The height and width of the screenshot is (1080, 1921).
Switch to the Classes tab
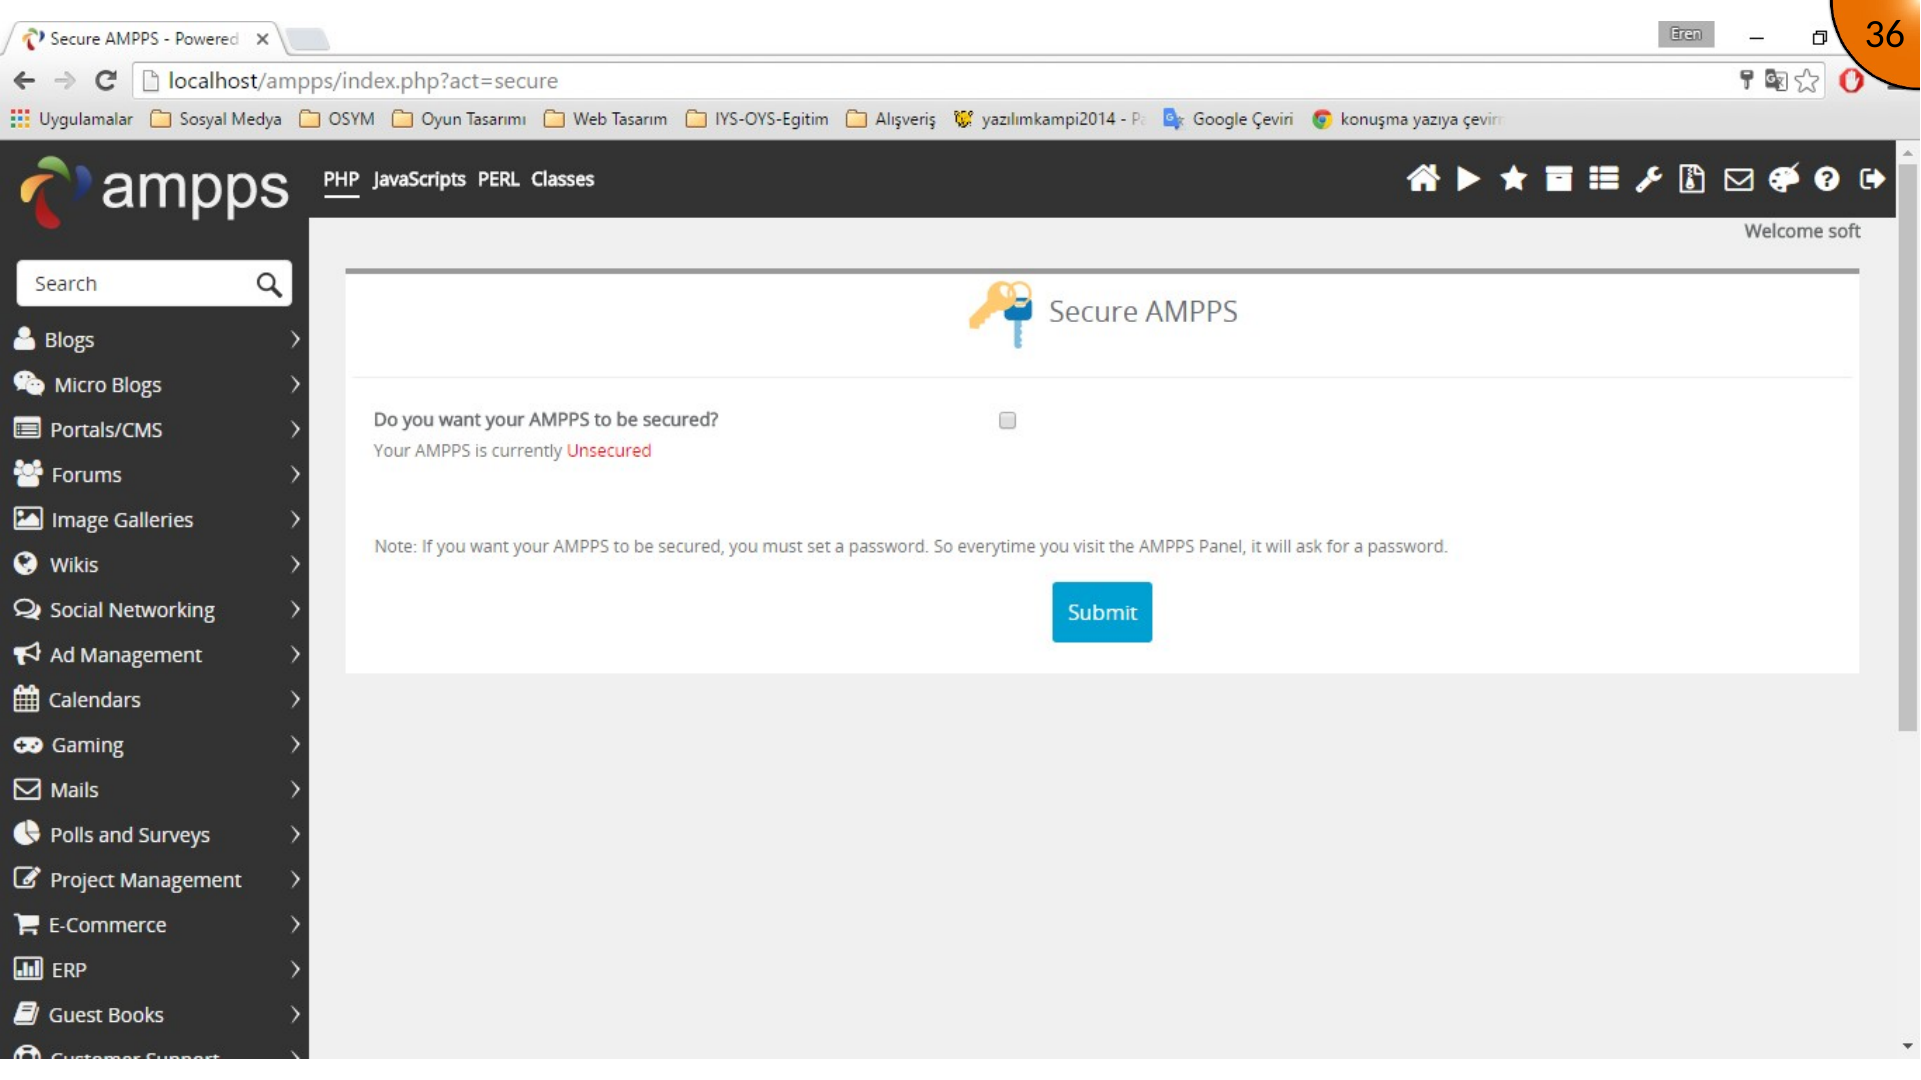(562, 179)
